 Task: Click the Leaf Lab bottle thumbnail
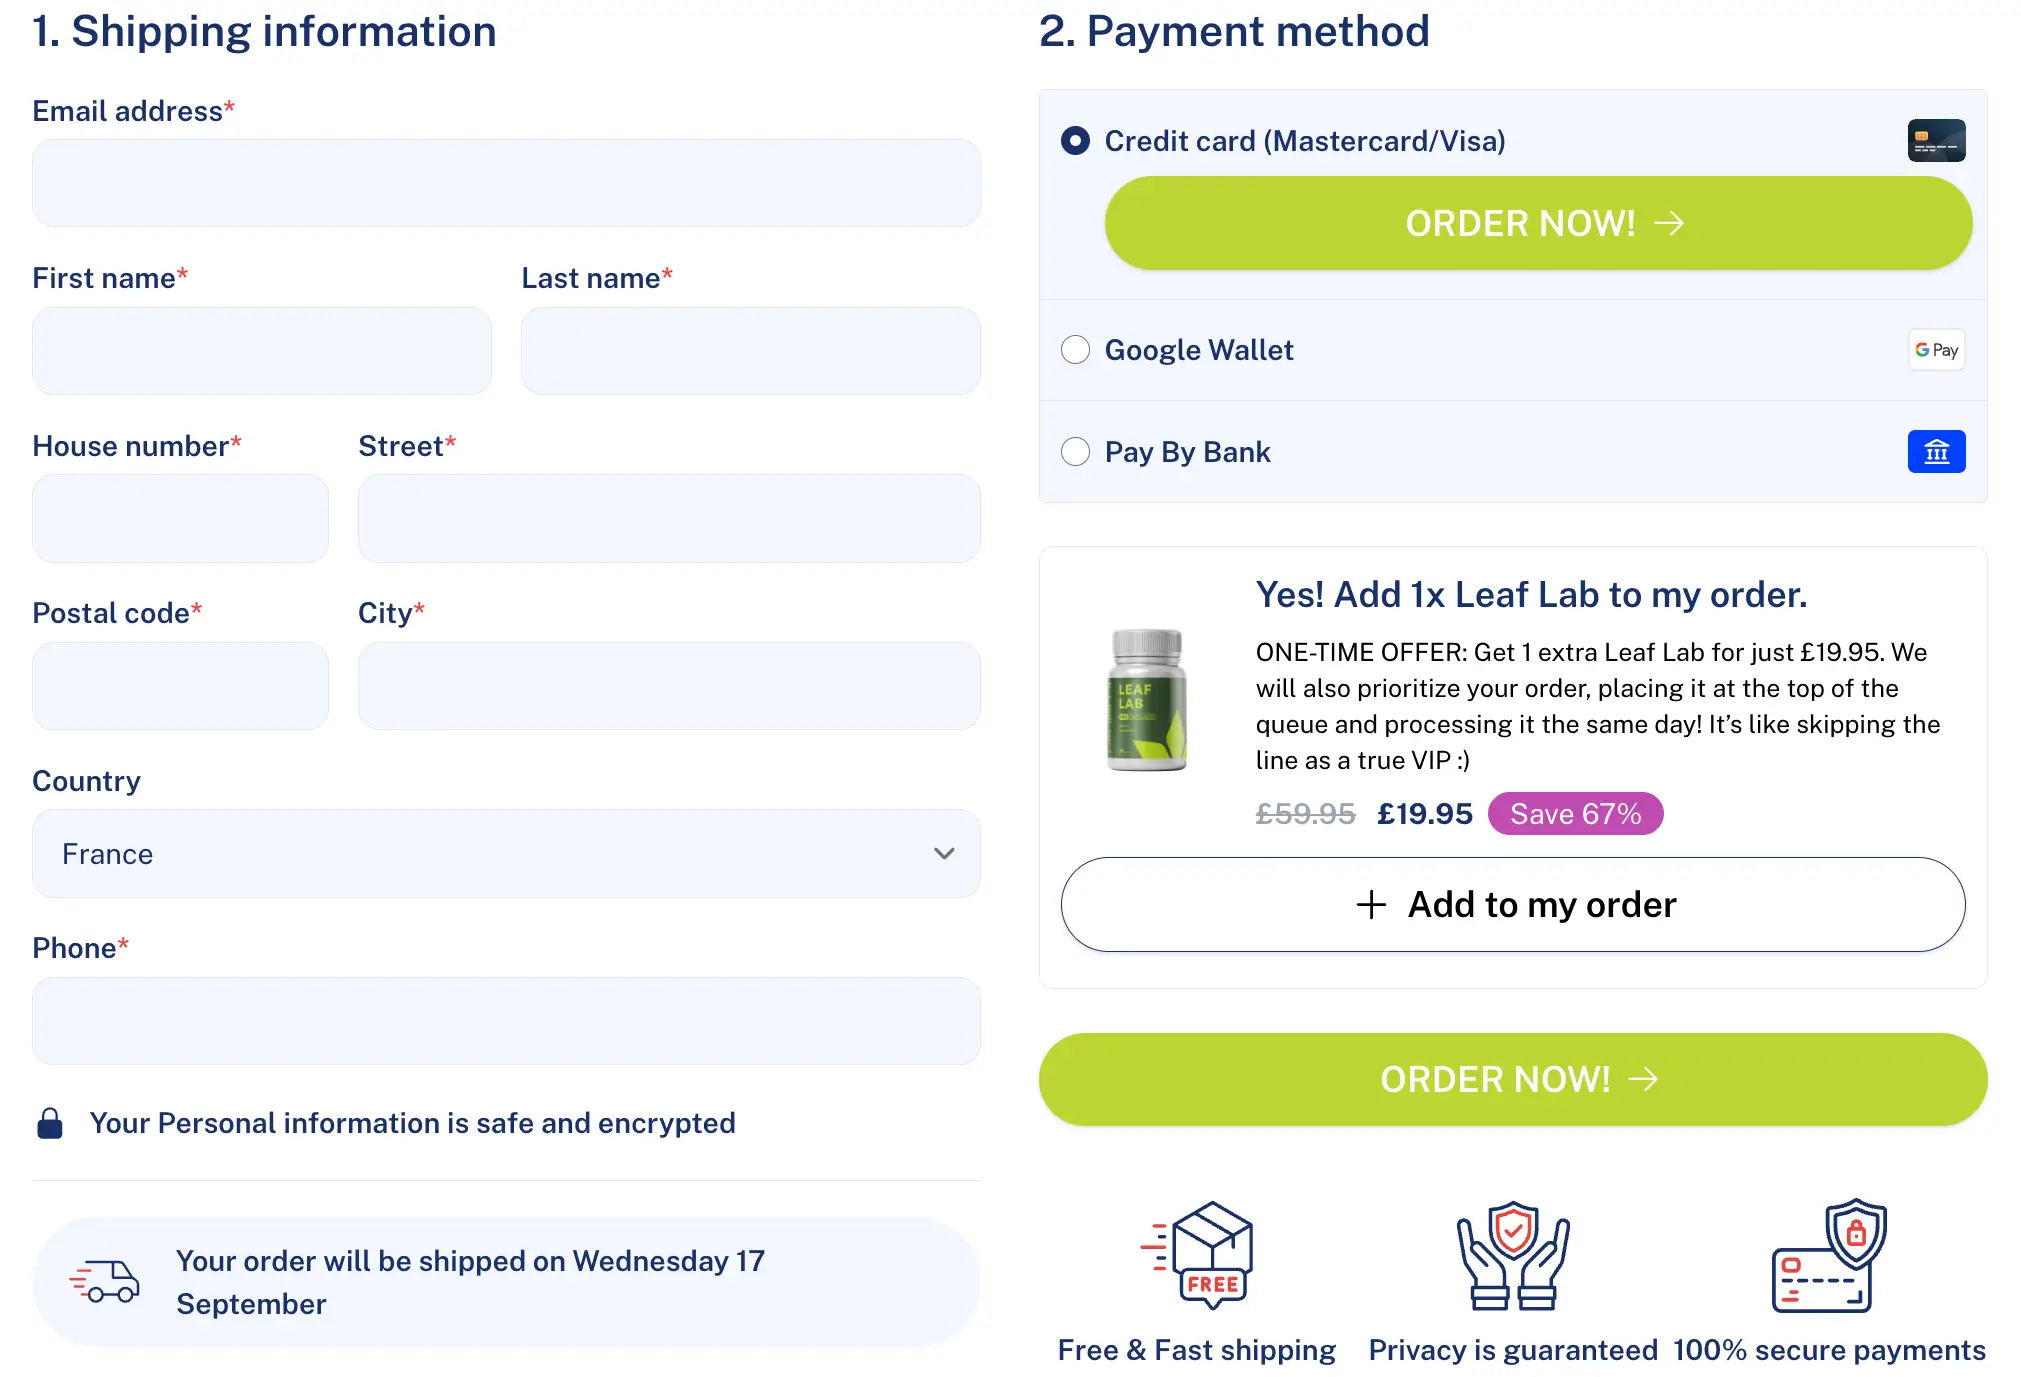[1147, 700]
